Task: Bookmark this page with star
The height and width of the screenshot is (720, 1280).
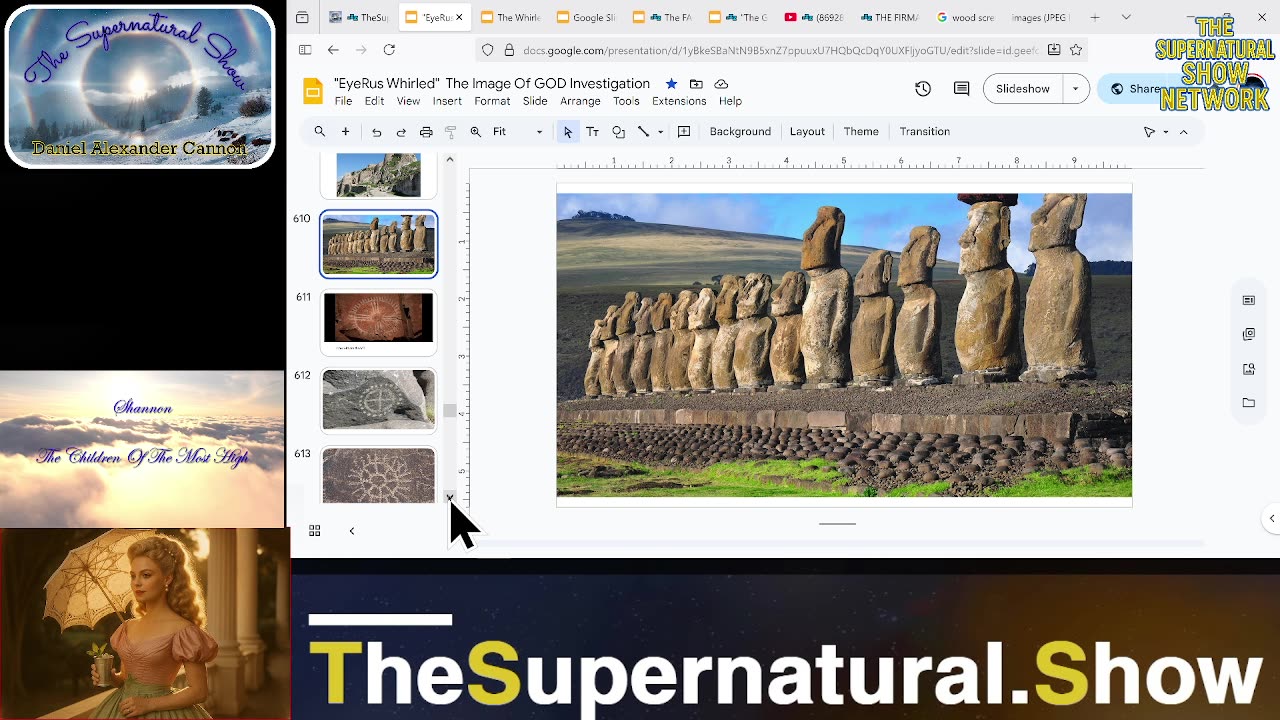Action: click(1076, 50)
